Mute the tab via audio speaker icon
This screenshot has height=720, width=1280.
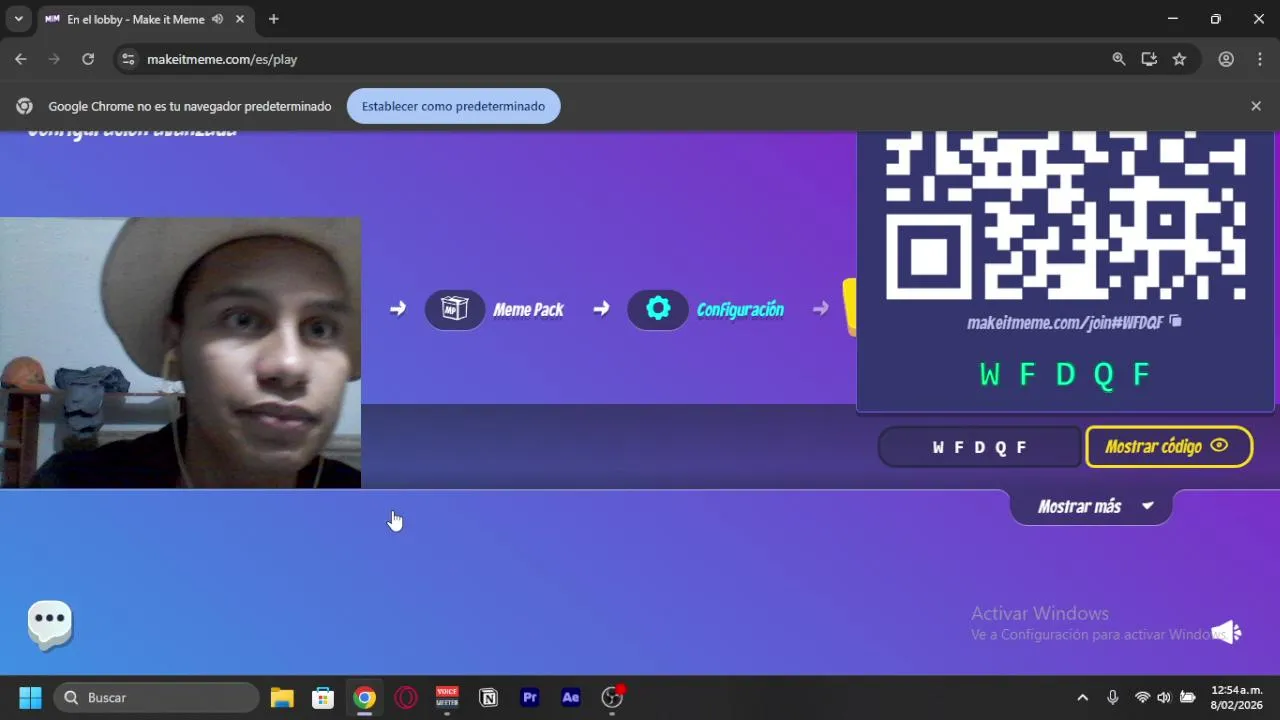pyautogui.click(x=217, y=19)
